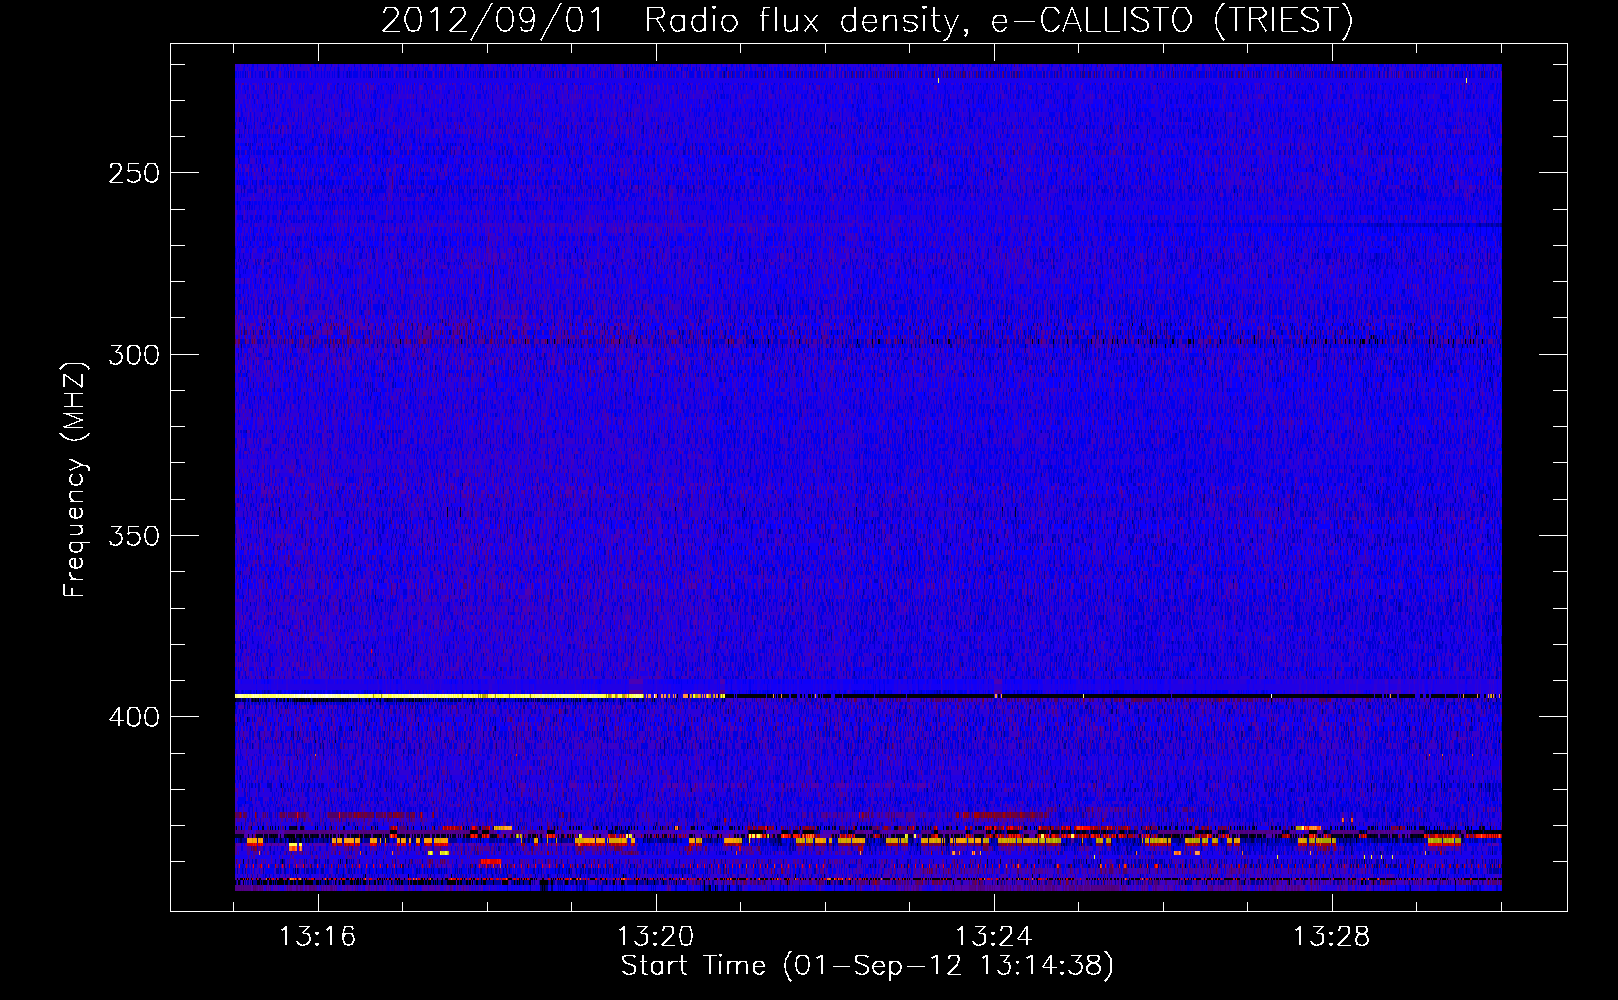Click the 'Frequency (MHZ)' axis label
Screen dimensions: 1618x1000
coord(75,480)
